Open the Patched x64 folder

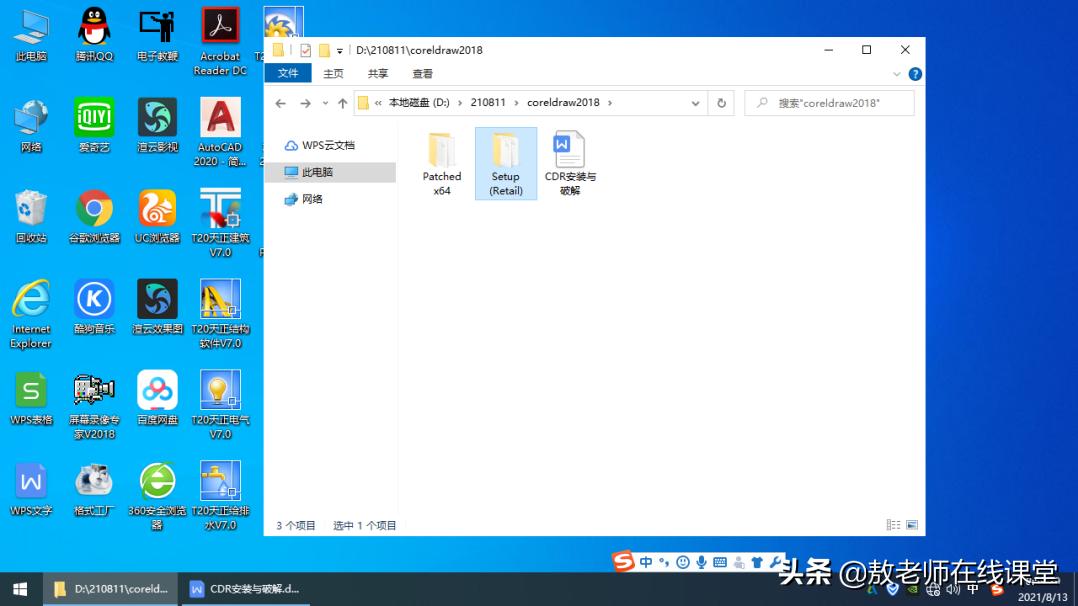pyautogui.click(x=441, y=160)
